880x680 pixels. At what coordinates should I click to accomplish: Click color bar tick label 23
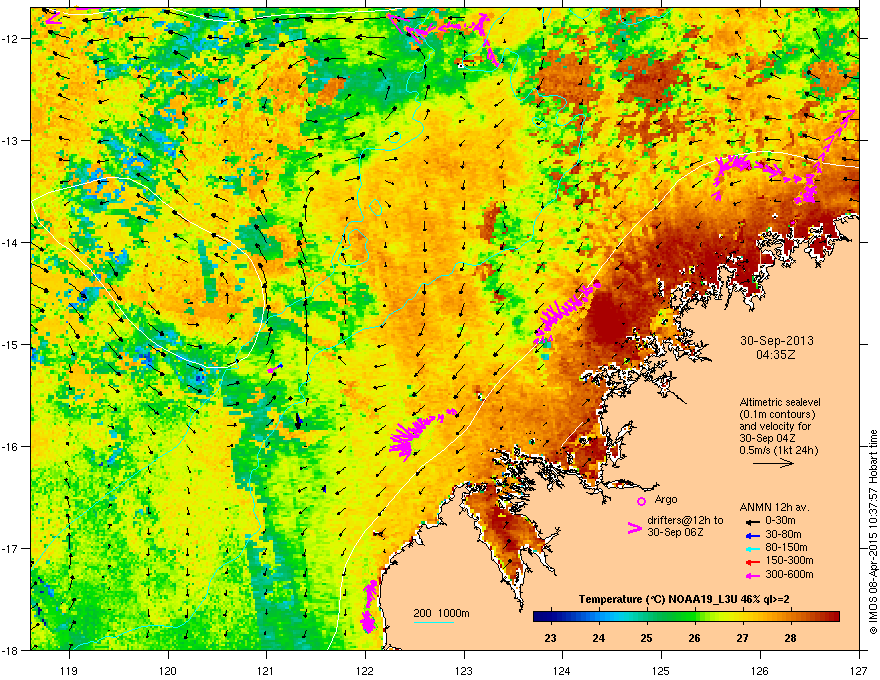(550, 638)
